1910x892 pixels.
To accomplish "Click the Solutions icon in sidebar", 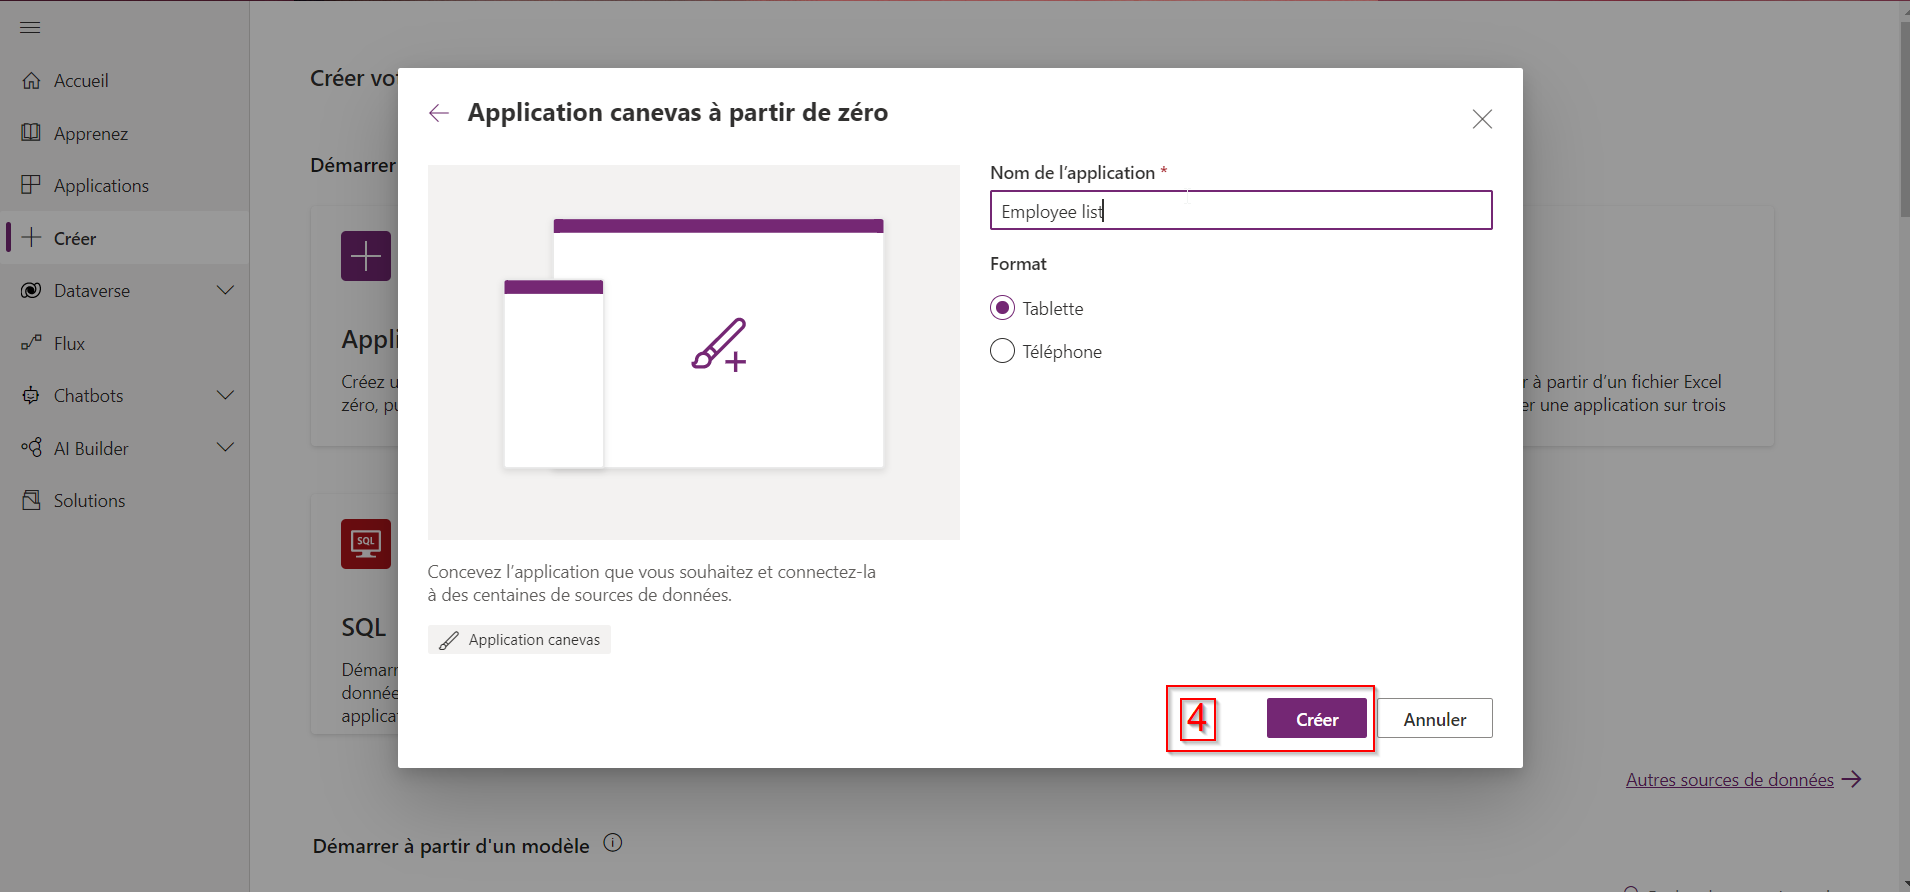I will (31, 500).
